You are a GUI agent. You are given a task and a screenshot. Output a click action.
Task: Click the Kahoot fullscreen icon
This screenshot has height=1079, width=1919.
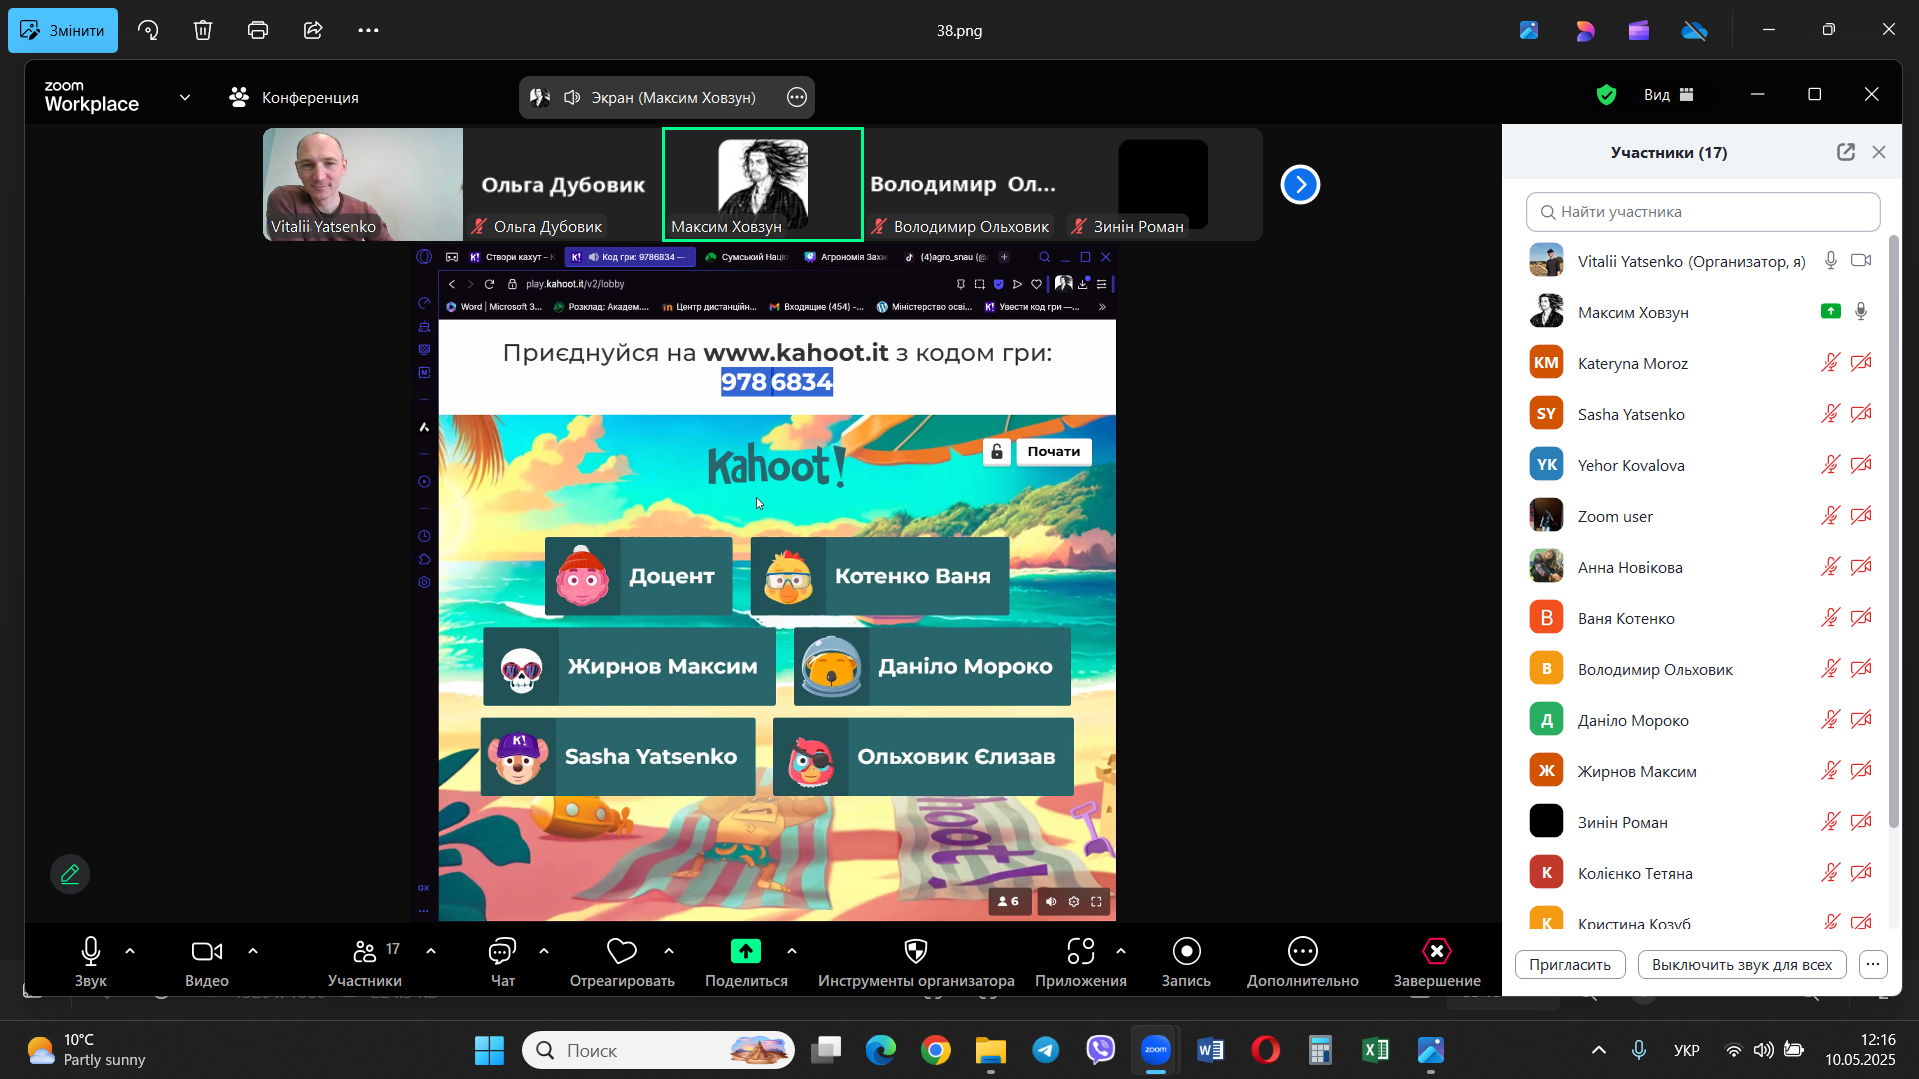point(1096,901)
